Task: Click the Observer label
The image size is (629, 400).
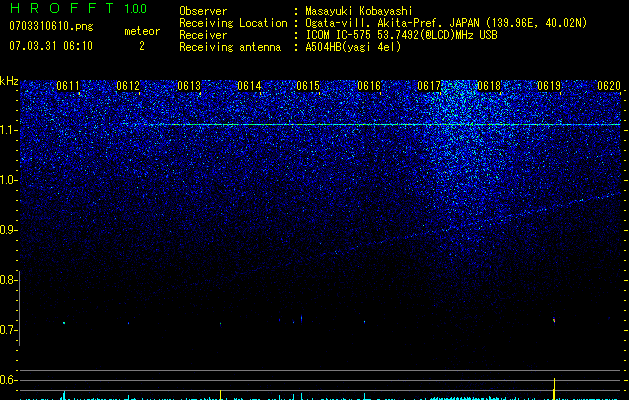Action: (x=203, y=11)
